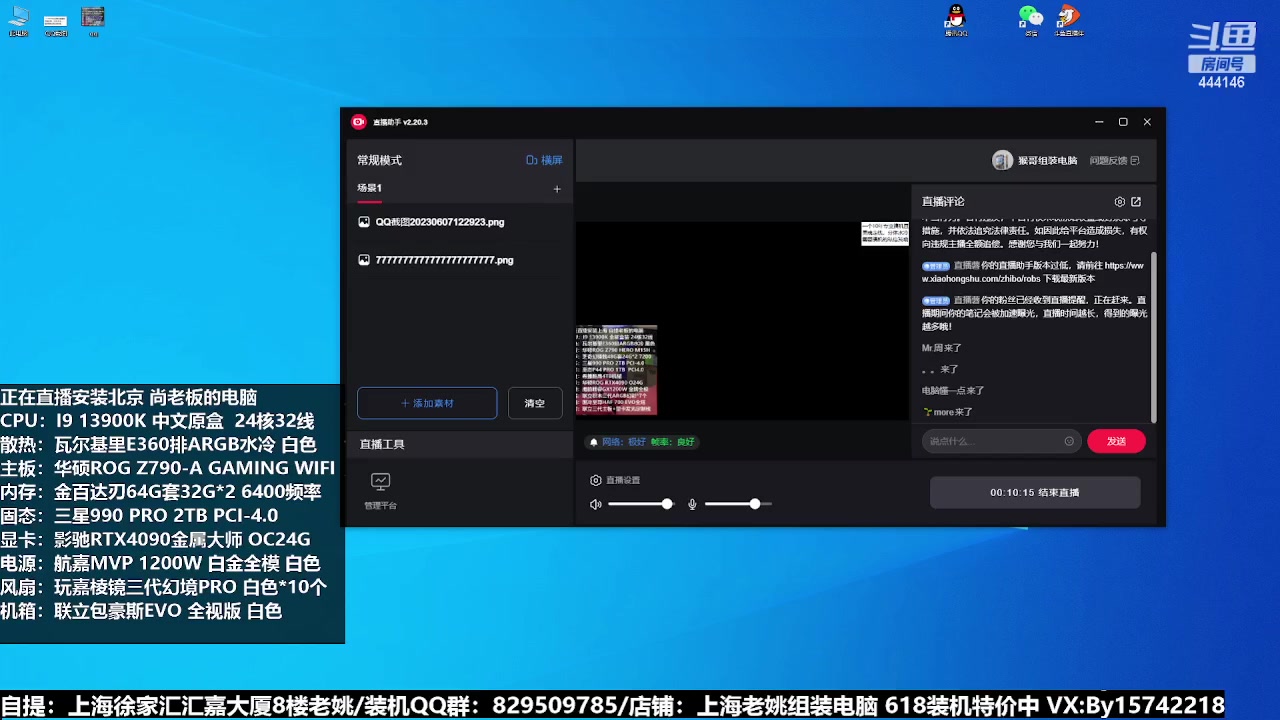The width and height of the screenshot is (1280, 720).
Task: Click the 直播设置 gear icon
Action: [596, 480]
